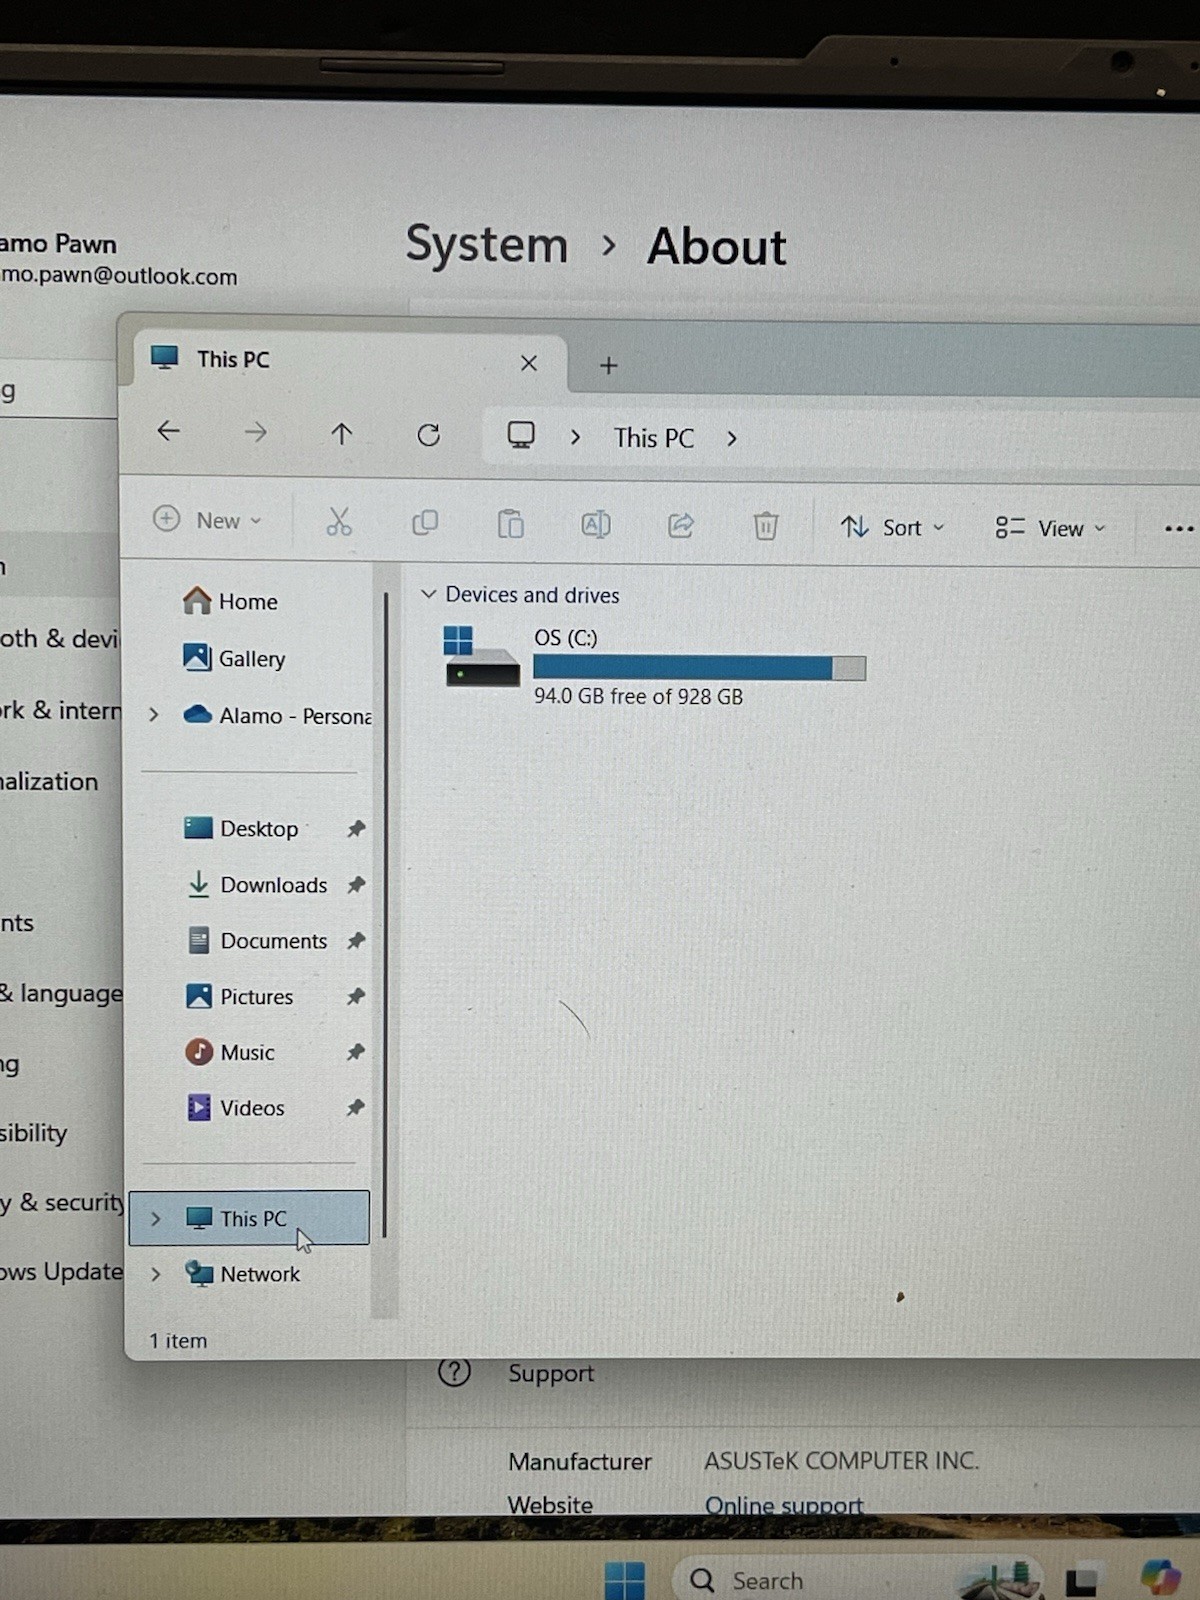Open the Music quick access folder

click(230, 1052)
